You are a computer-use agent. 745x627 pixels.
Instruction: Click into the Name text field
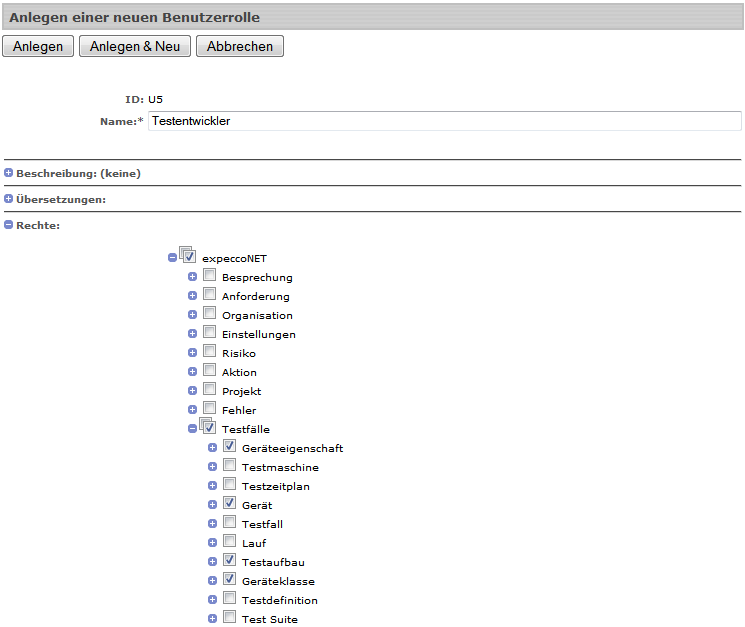444,121
